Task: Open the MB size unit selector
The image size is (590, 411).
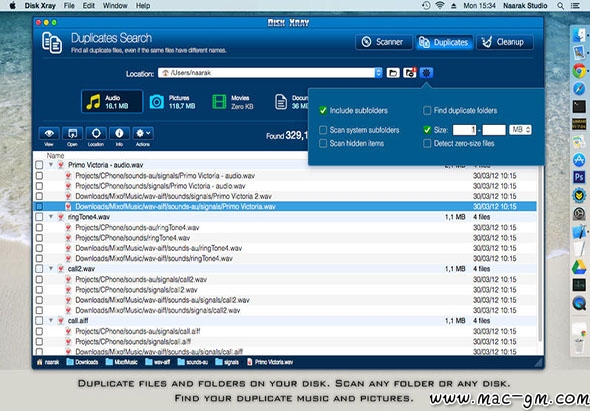Action: click(x=520, y=130)
